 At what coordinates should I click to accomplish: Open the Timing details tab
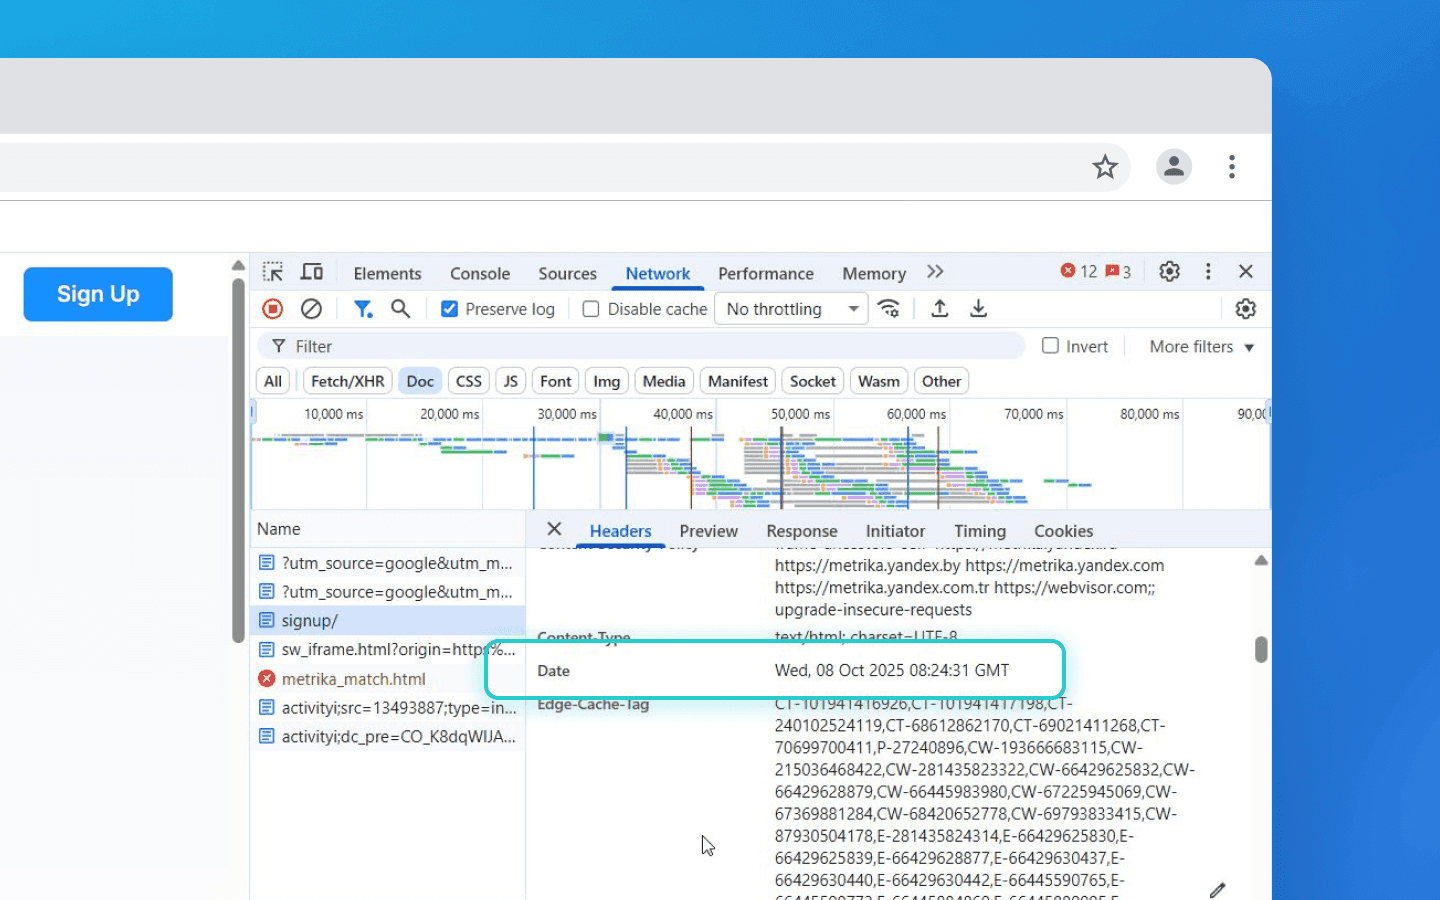click(980, 531)
